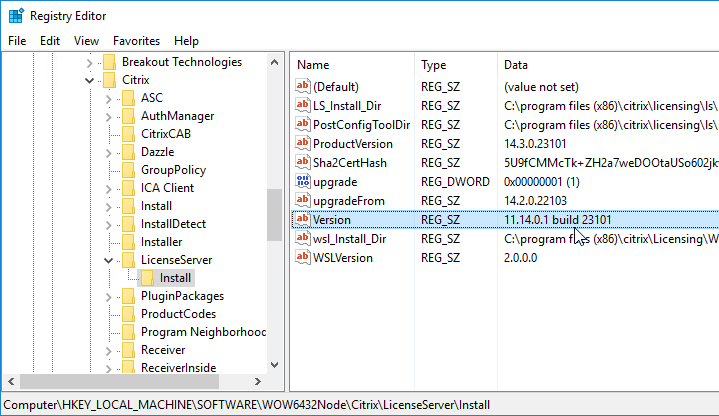Expand the Dazzle key
The image size is (719, 416).
(108, 153)
